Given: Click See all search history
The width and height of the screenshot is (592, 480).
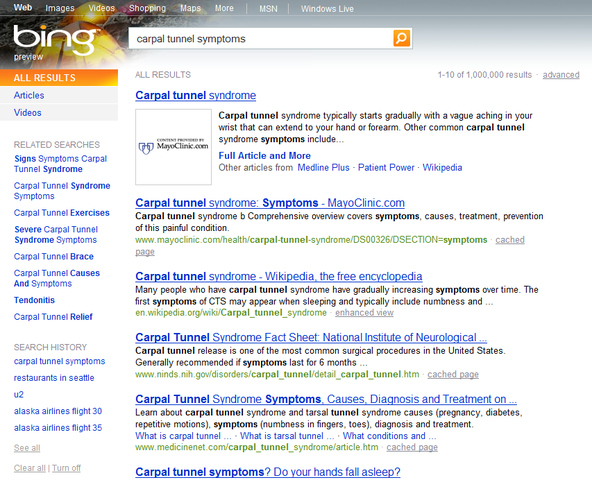Looking at the screenshot, I should [27, 448].
